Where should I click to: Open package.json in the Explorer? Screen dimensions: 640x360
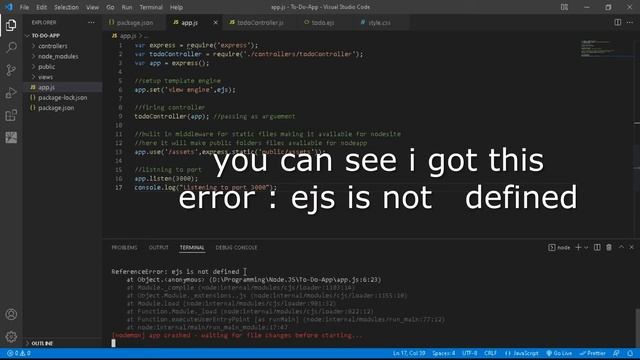56,108
